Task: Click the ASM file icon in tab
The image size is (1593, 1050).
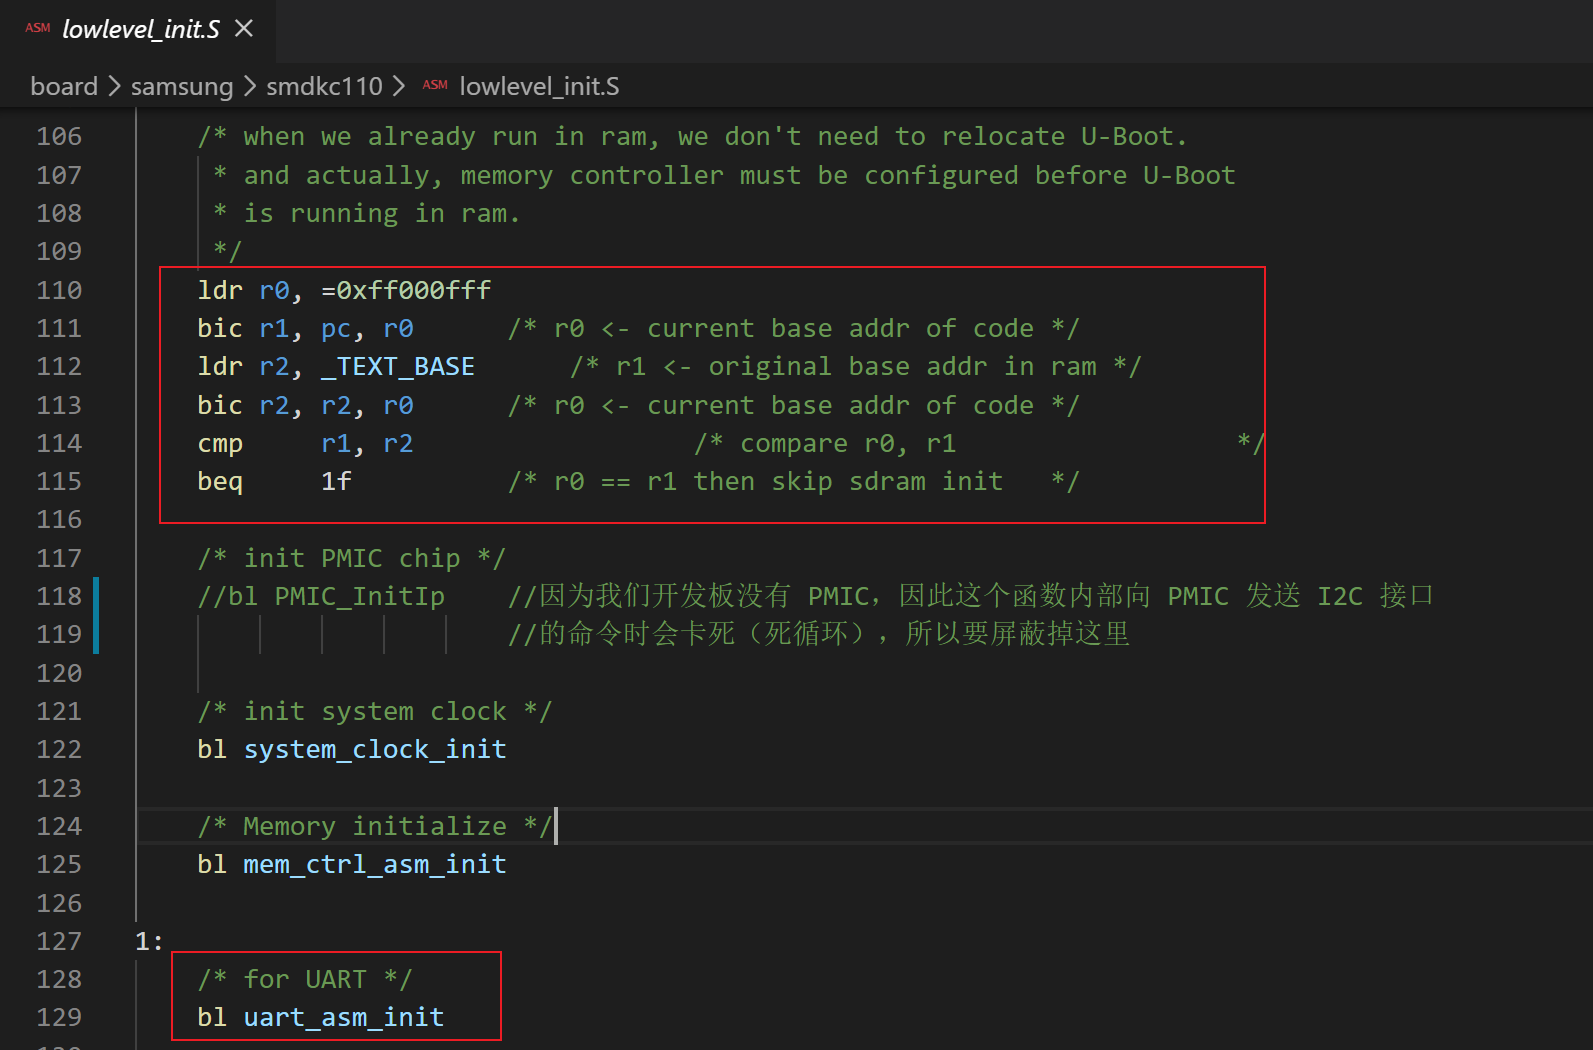Action: point(38,29)
